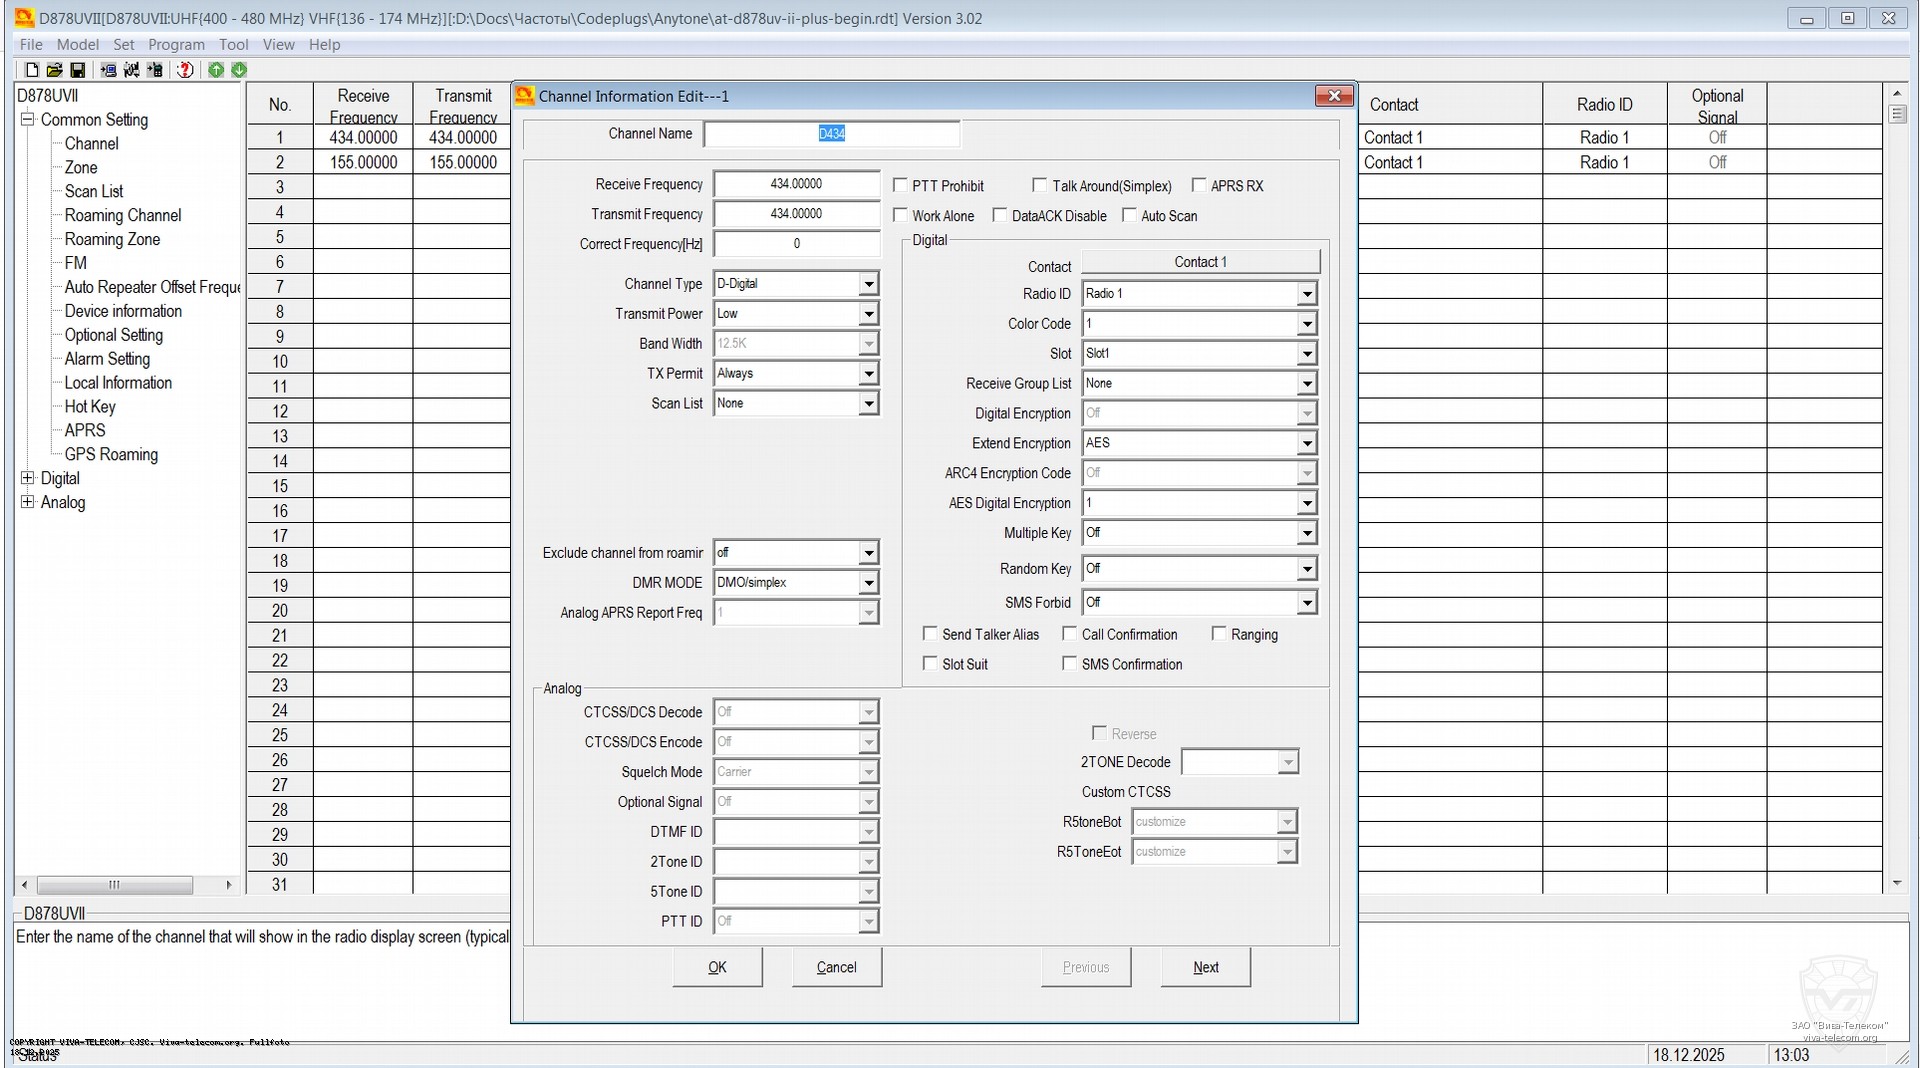Expand the Digital tree node
Screen dimensions: 1920x1068
(x=28, y=479)
